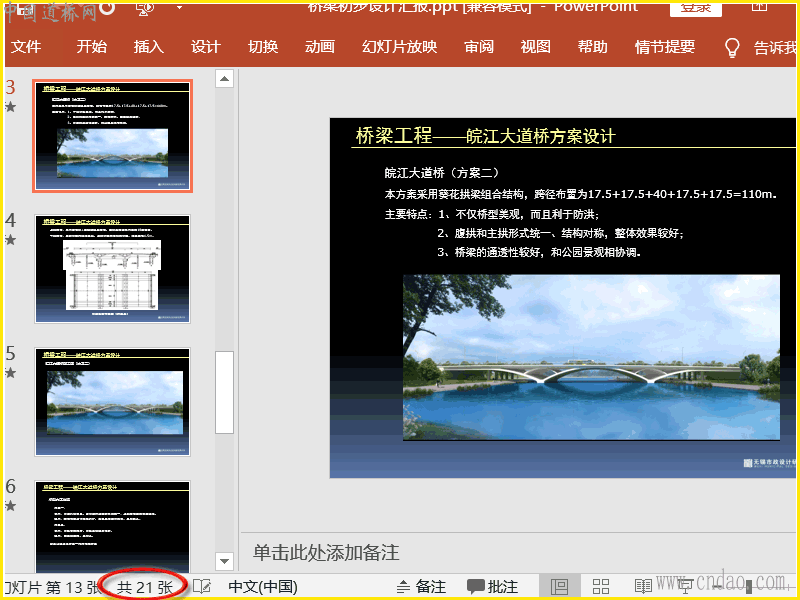This screenshot has width=800, height=600.
Task: Click the spell check book icon
Action: tap(202, 587)
